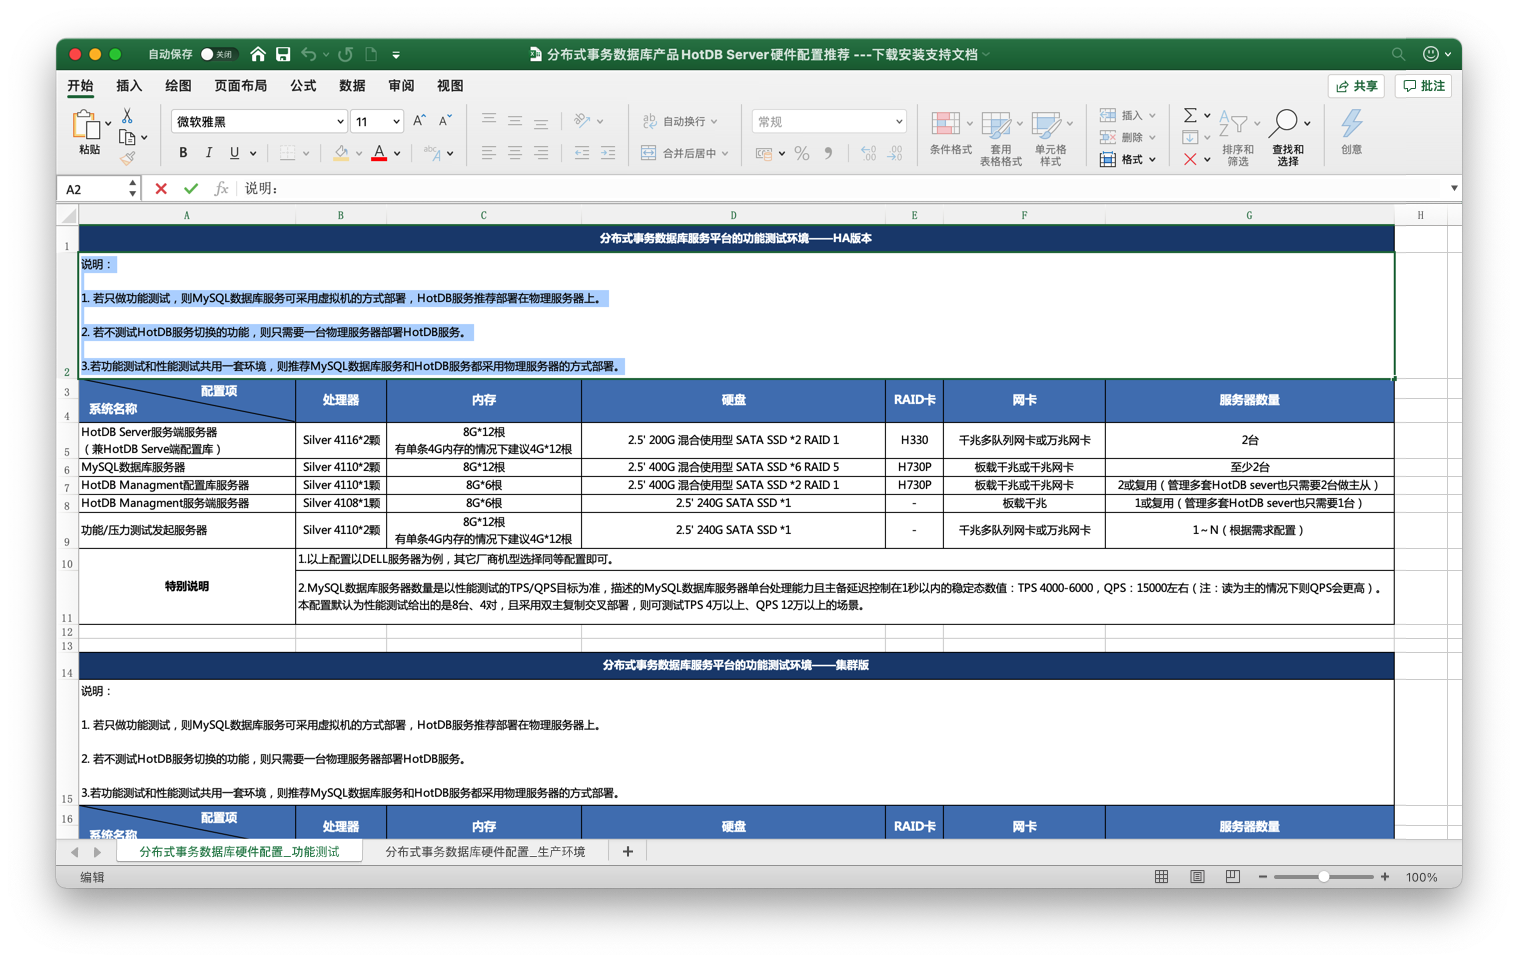This screenshot has height=962, width=1518.
Task: Open the 查找和选择 magnifier icon
Action: coord(1283,124)
